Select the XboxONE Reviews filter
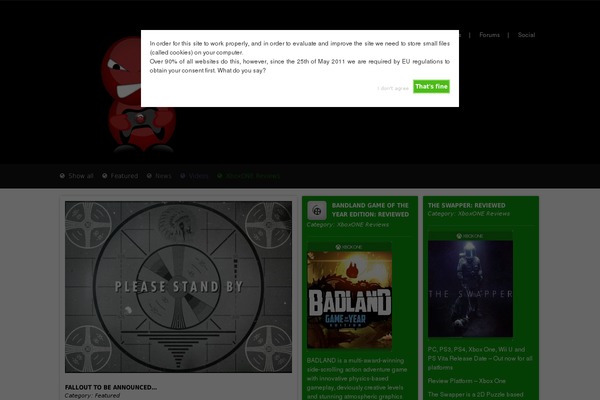 click(253, 176)
